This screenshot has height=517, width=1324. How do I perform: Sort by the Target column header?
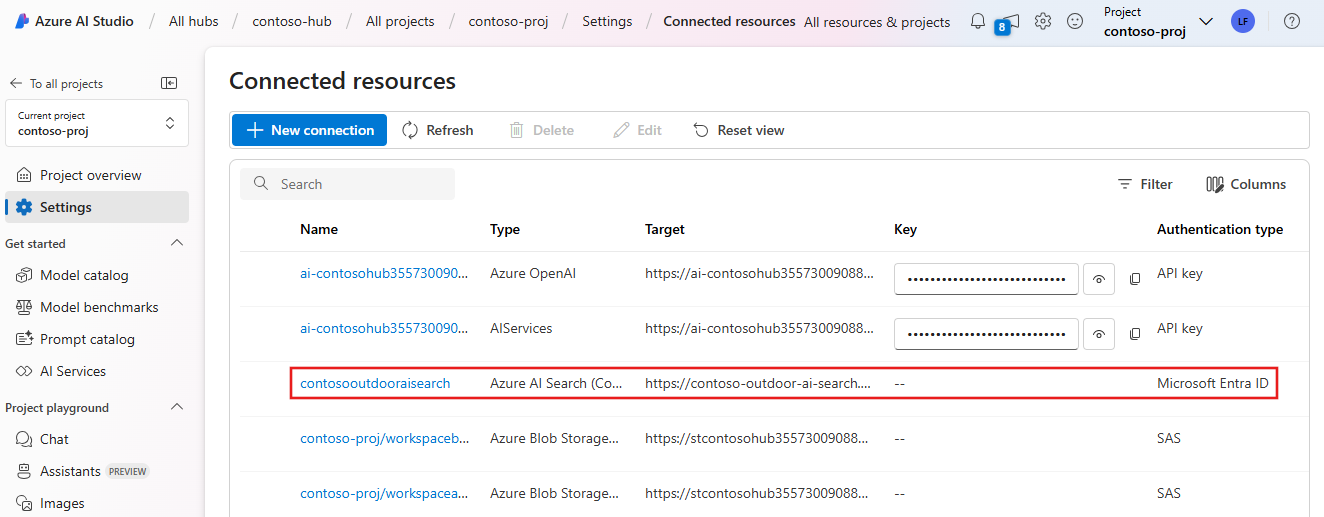665,229
